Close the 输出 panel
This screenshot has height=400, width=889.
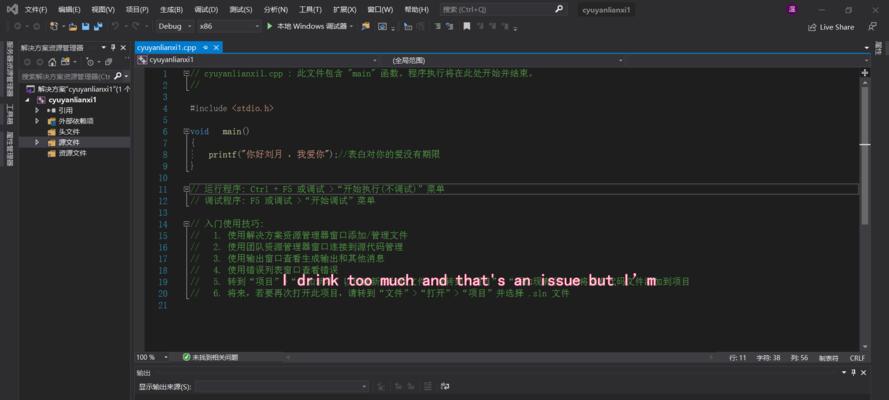pos(863,373)
